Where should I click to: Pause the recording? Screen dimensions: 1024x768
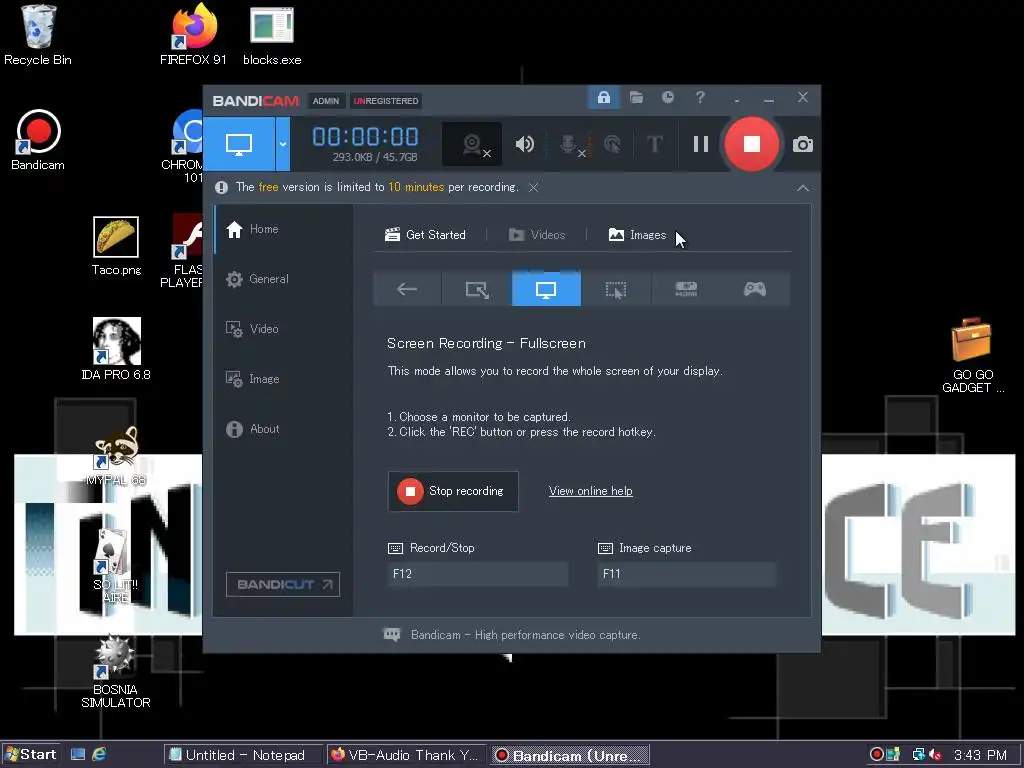pyautogui.click(x=701, y=144)
